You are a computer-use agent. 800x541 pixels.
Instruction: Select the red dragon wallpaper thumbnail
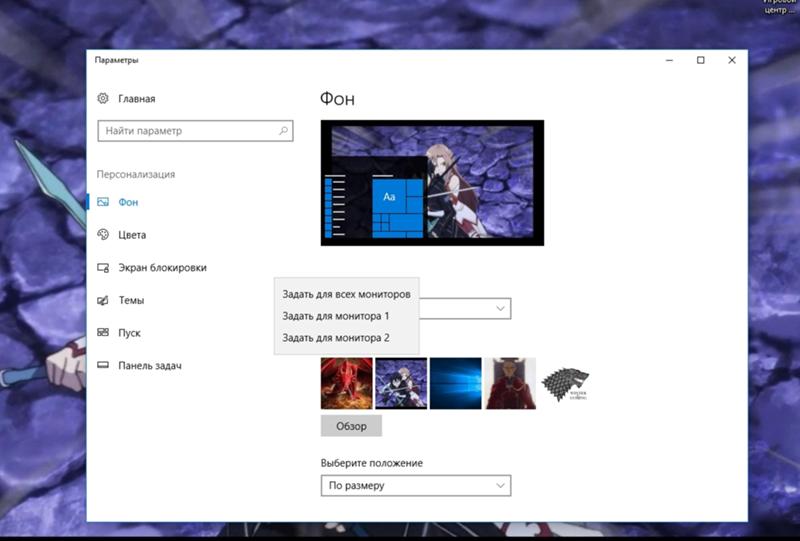tap(346, 383)
